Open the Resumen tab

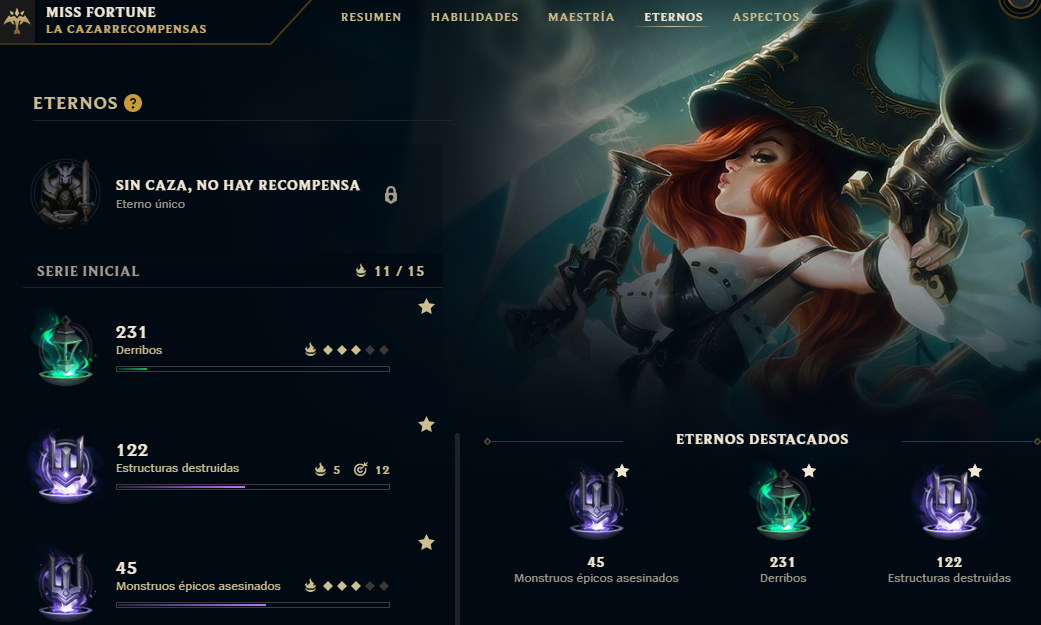pos(371,17)
